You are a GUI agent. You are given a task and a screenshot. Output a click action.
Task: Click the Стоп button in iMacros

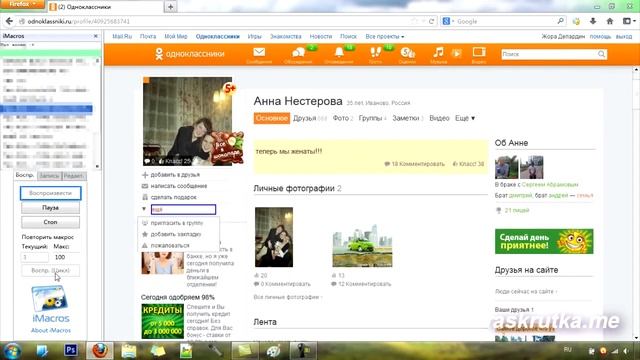[x=51, y=222]
